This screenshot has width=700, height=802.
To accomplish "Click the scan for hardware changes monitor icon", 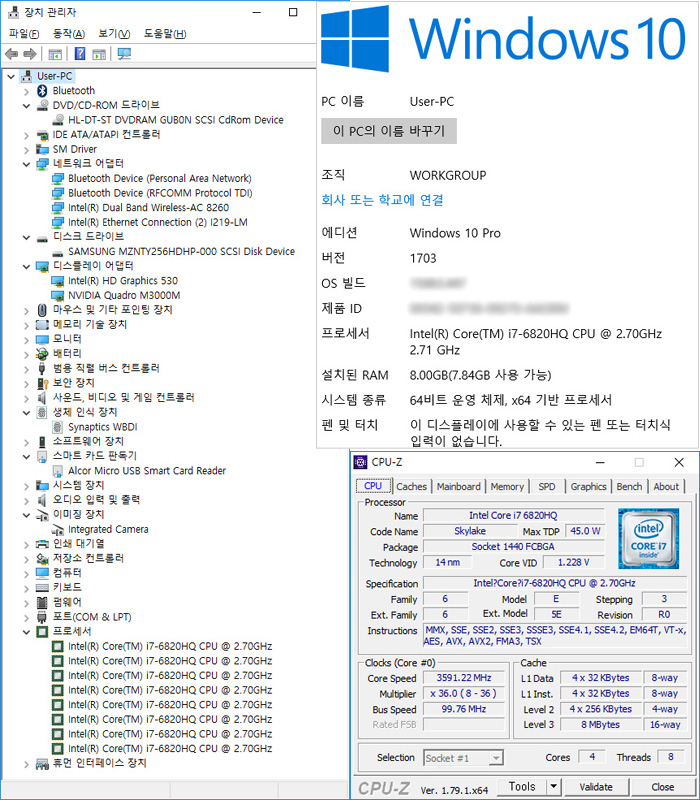I will click(124, 54).
